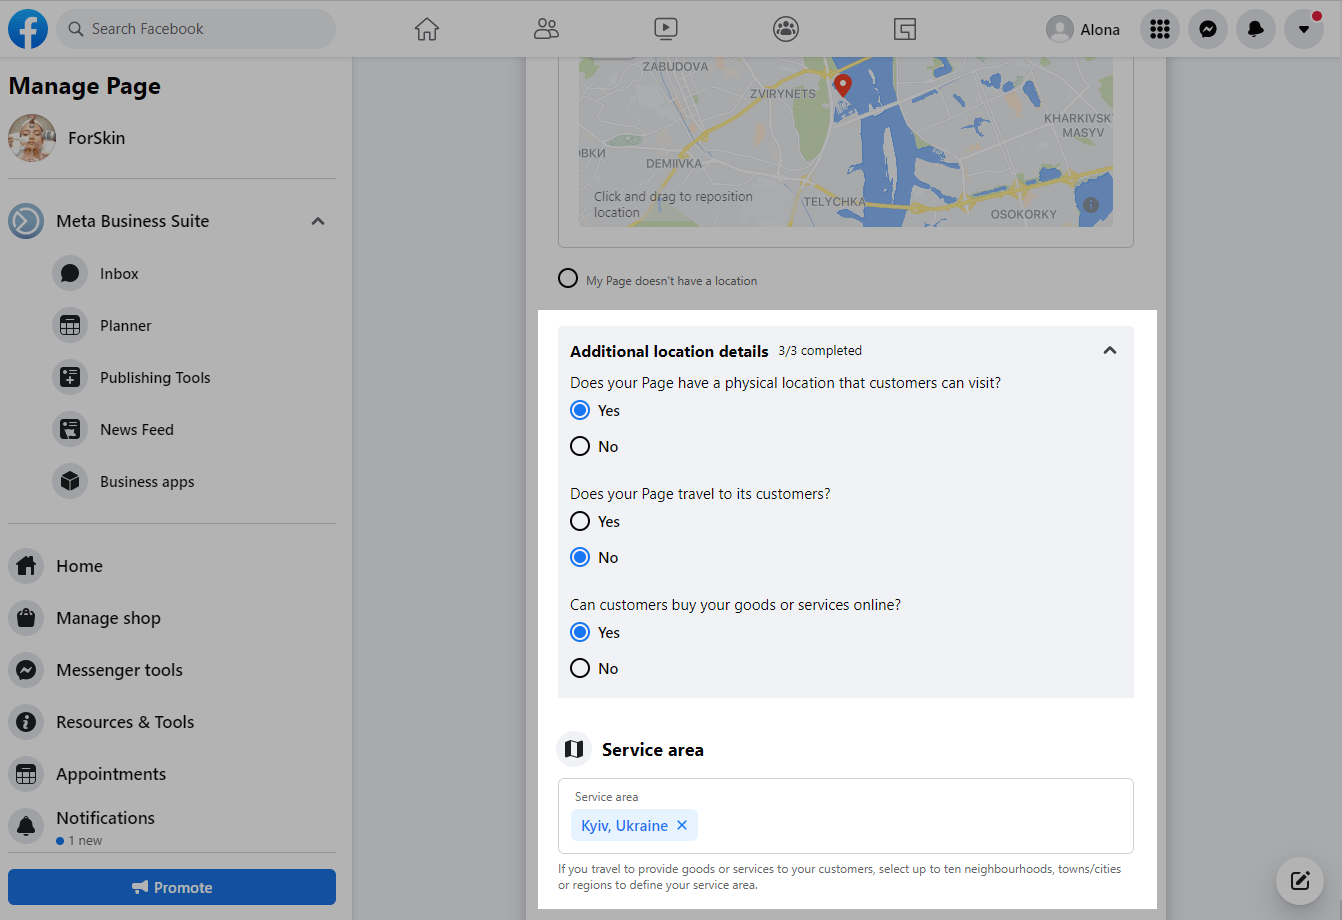Open the Watch video icon
This screenshot has height=920, width=1342.
coord(666,29)
